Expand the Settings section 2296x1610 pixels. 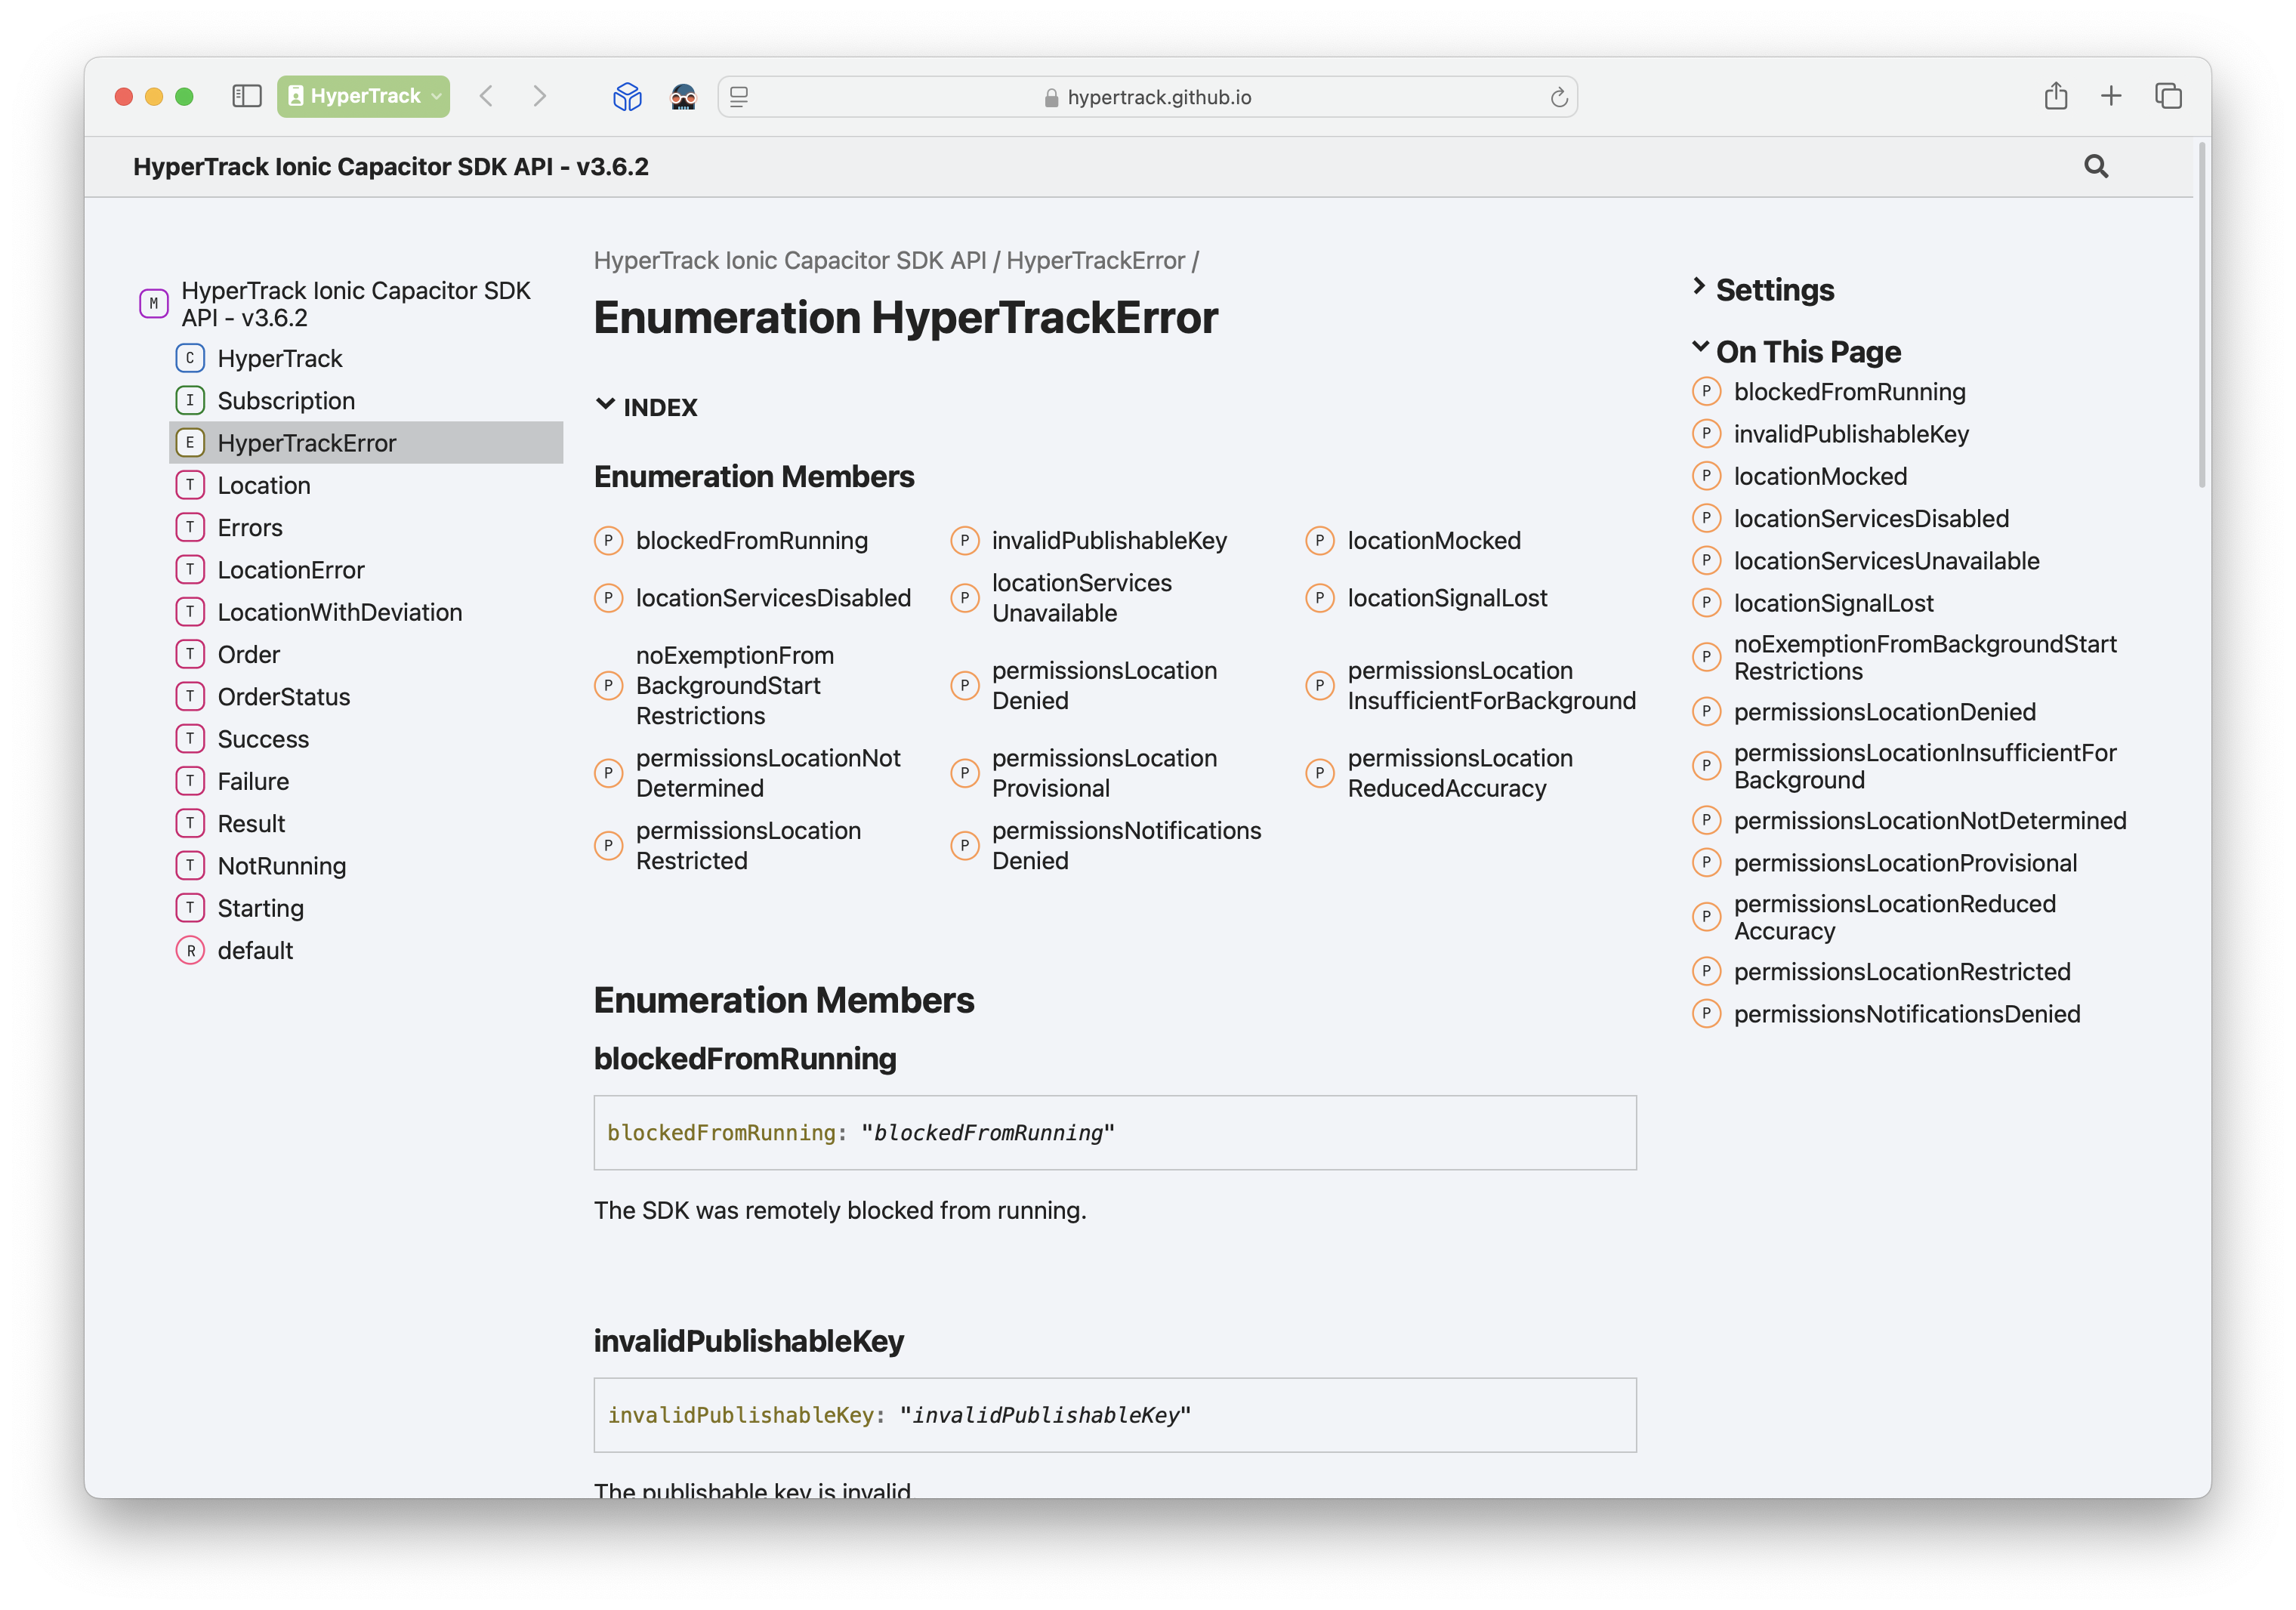click(1765, 289)
